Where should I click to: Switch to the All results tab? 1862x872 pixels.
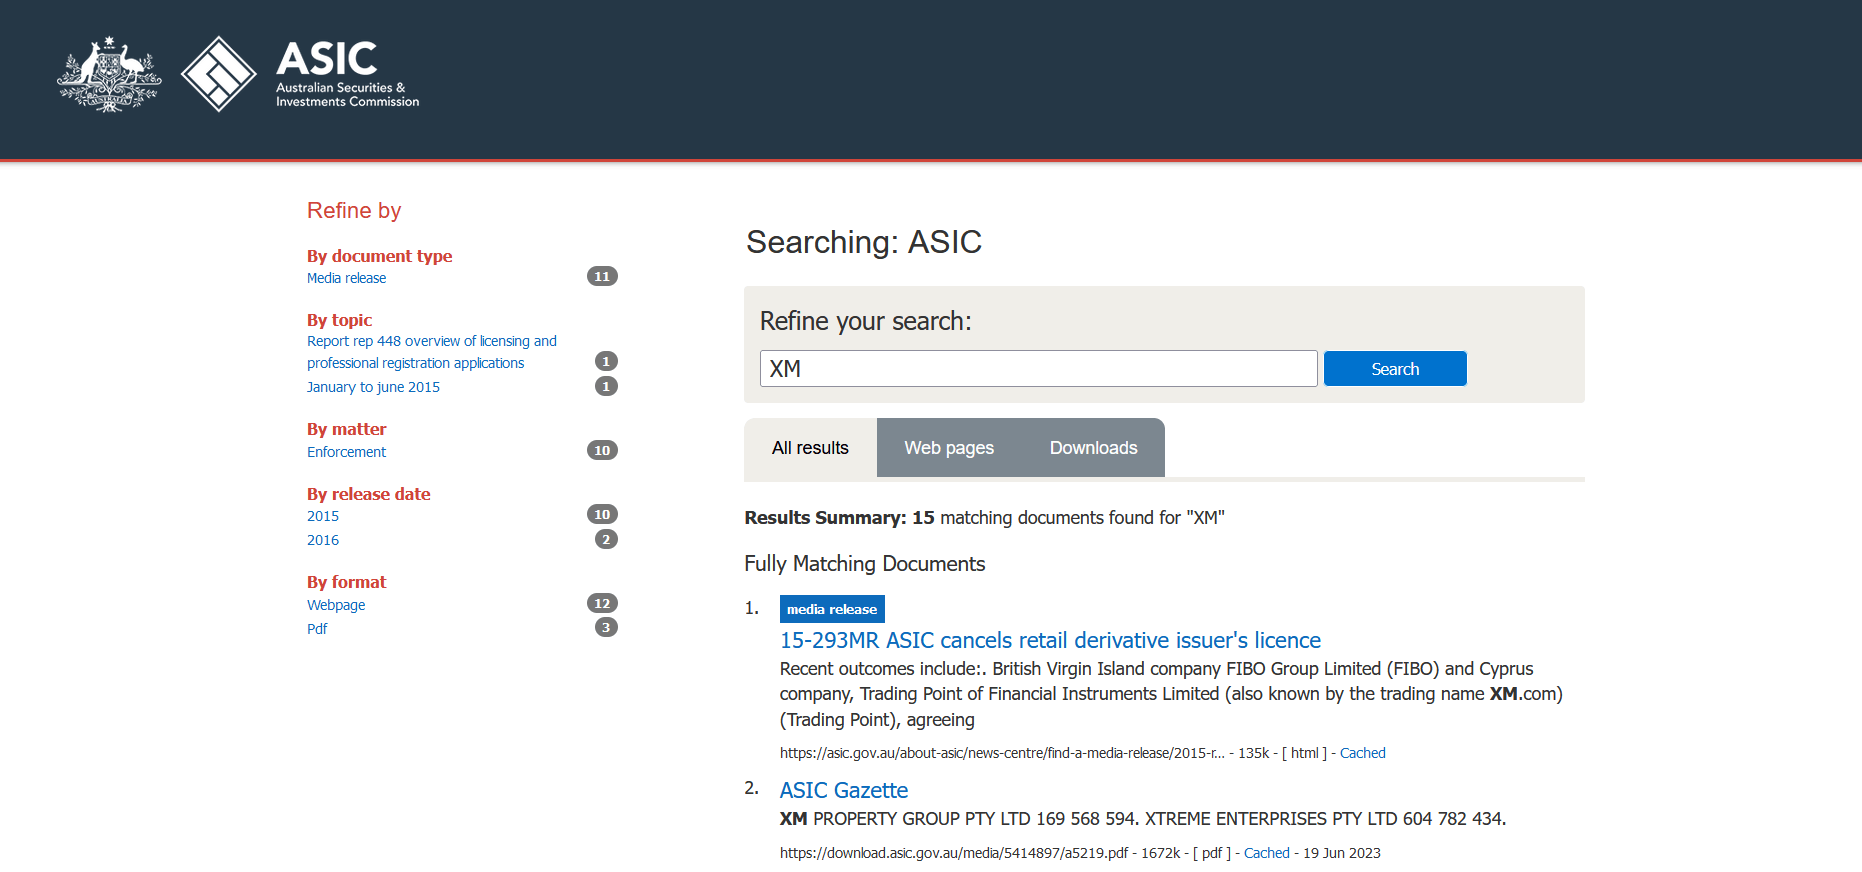pyautogui.click(x=810, y=448)
